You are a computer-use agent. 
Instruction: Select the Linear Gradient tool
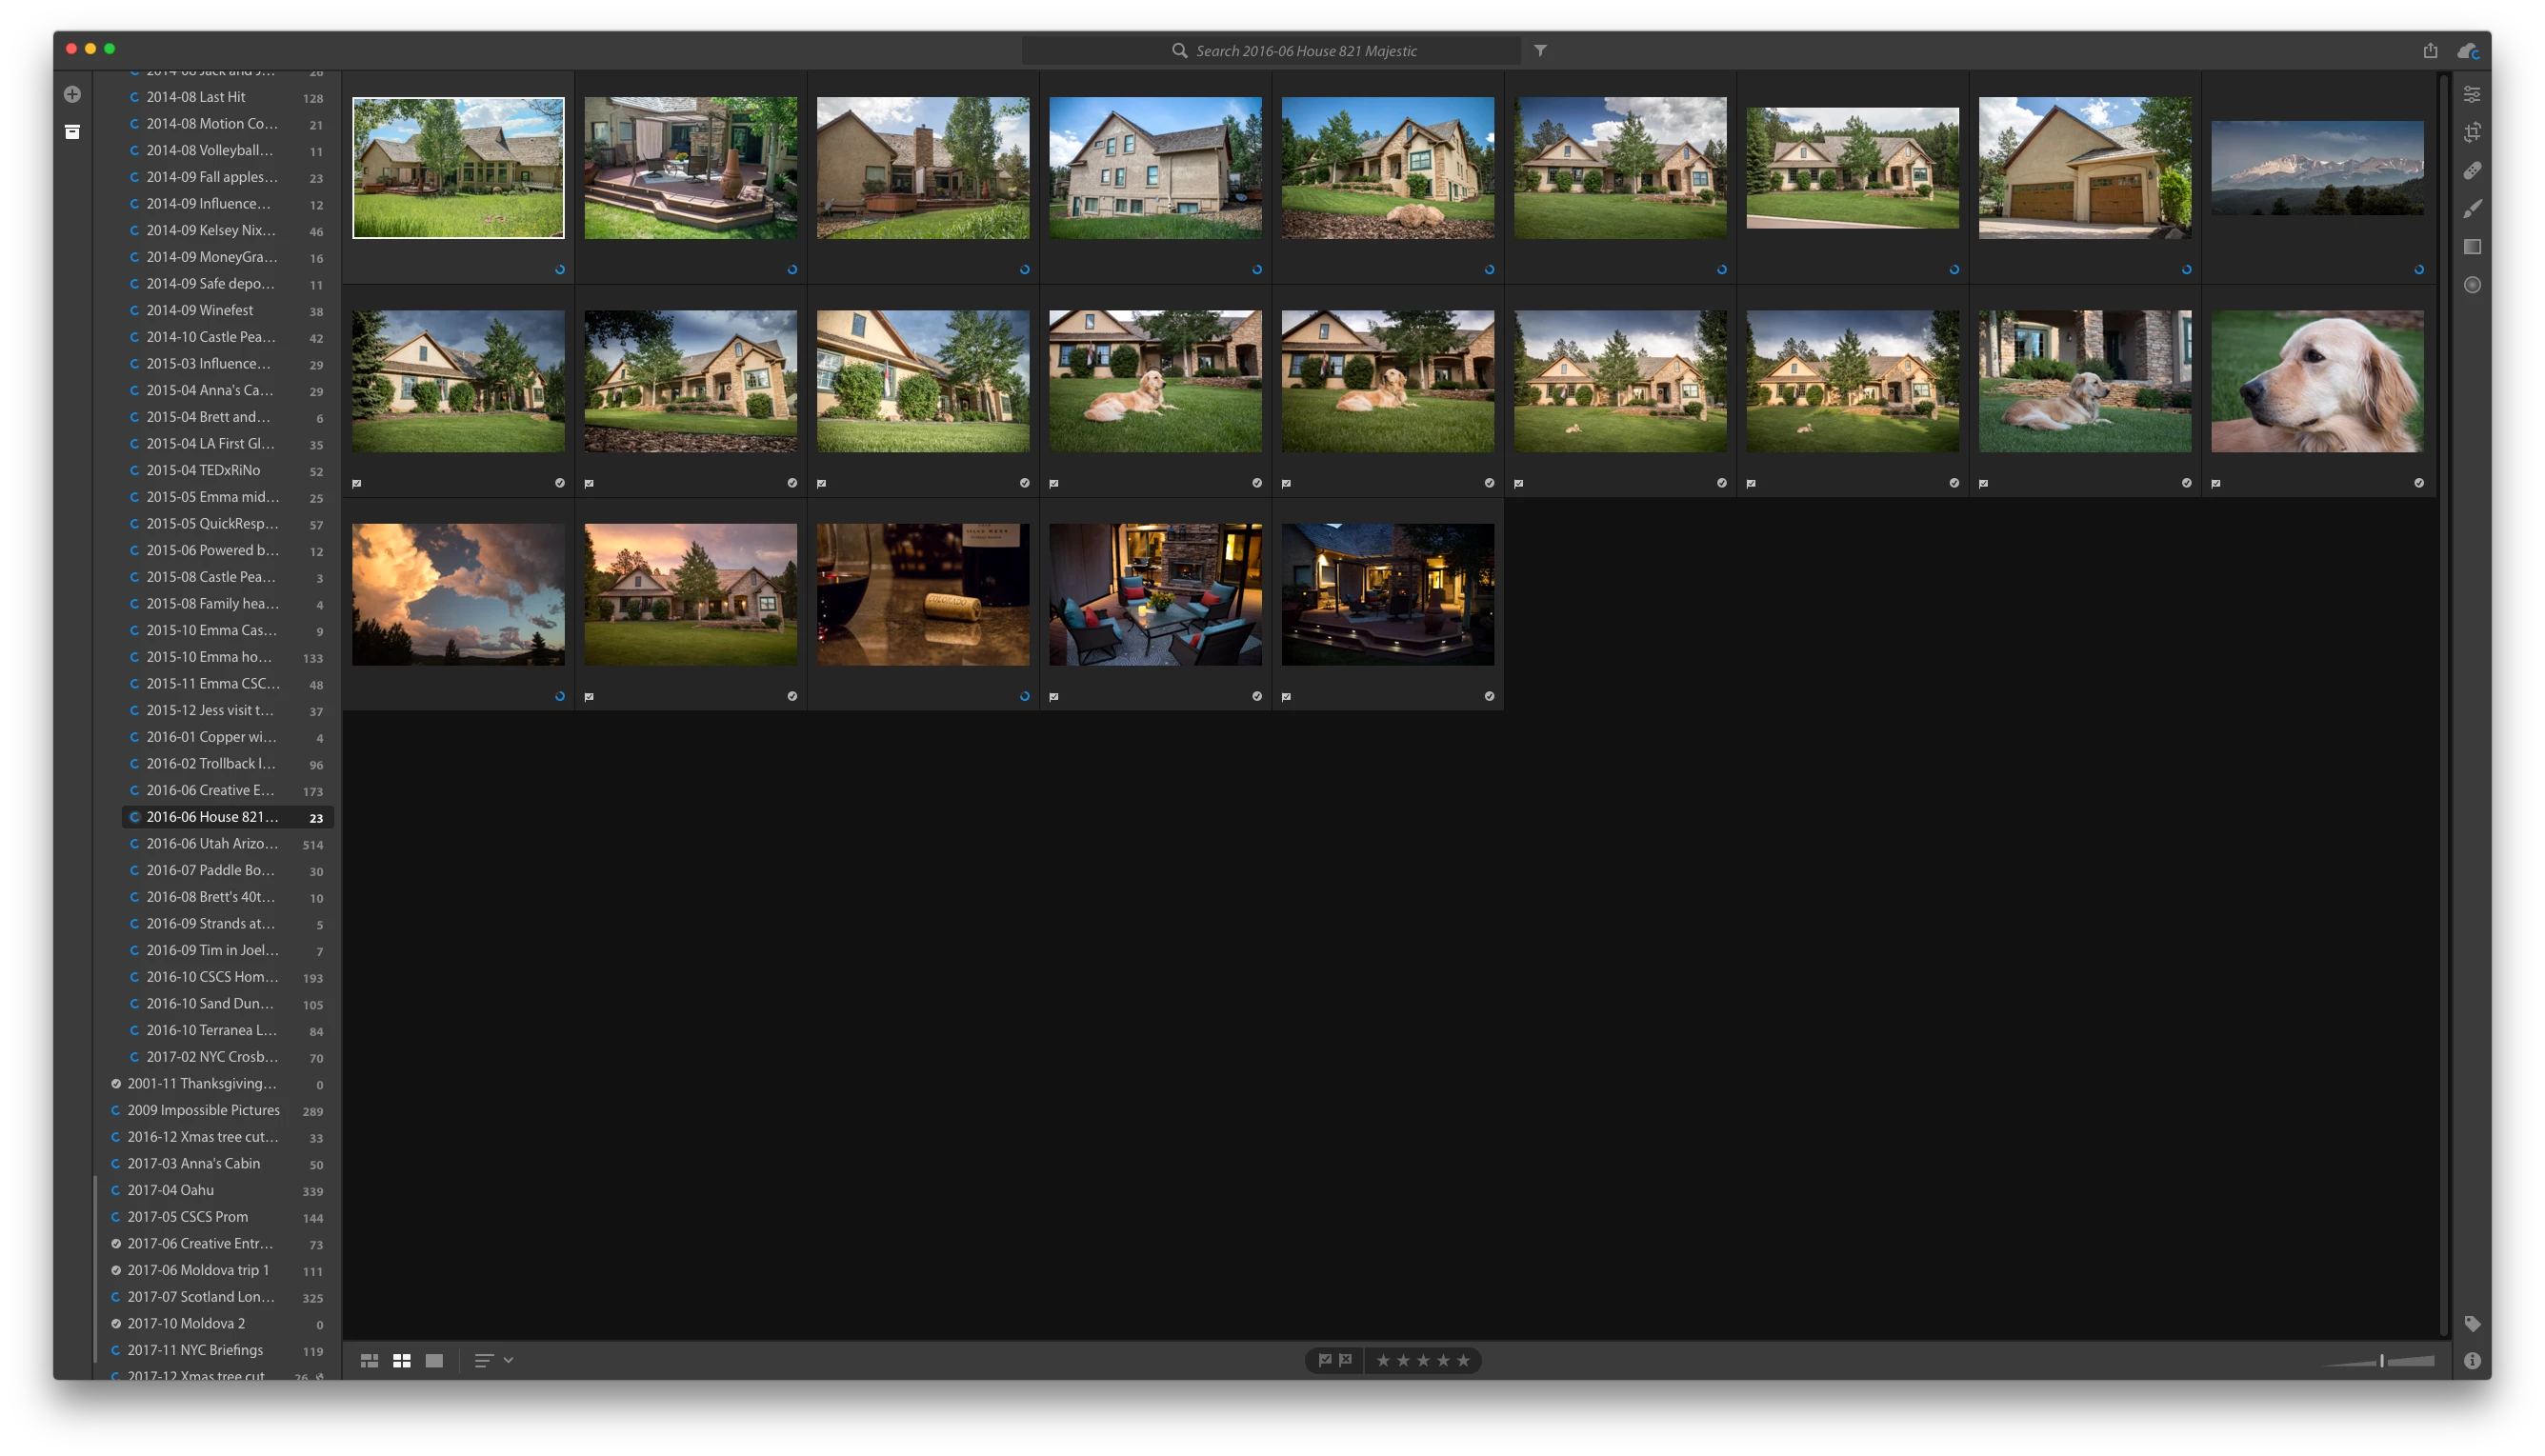click(2472, 247)
